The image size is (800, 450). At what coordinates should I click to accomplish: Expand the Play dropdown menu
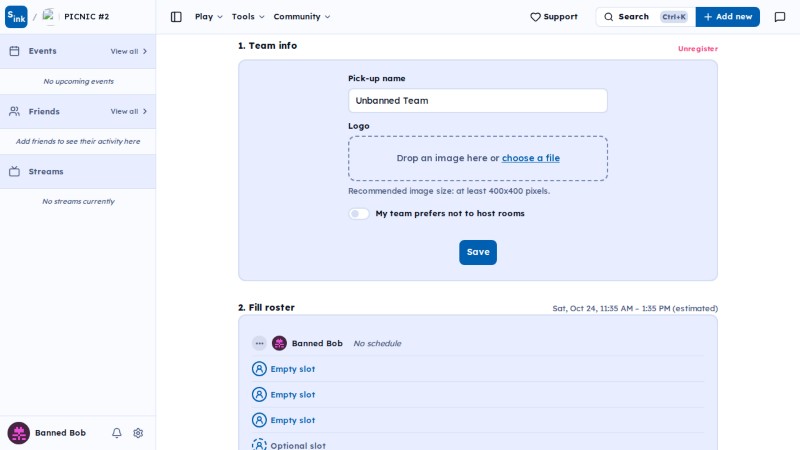point(209,17)
